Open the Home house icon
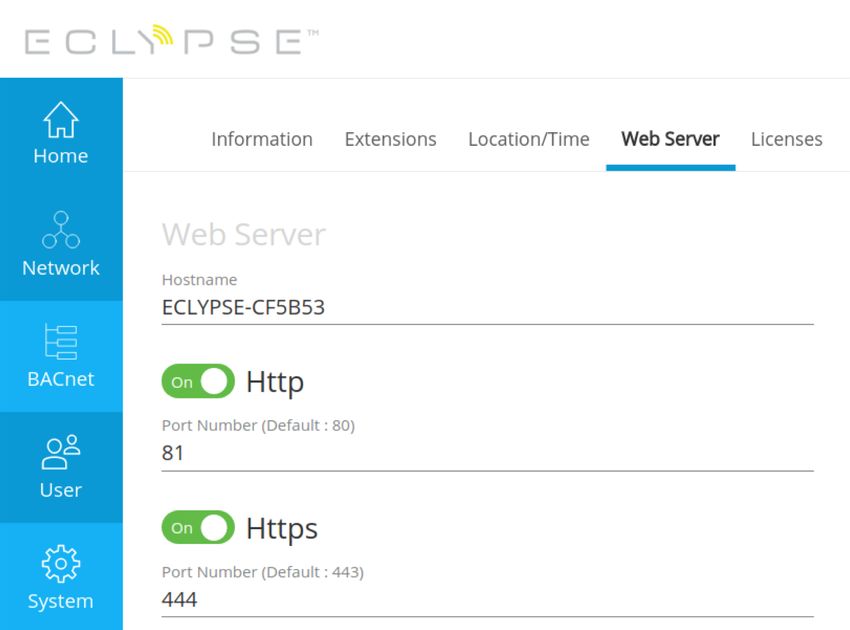This screenshot has width=850, height=630. click(x=61, y=120)
